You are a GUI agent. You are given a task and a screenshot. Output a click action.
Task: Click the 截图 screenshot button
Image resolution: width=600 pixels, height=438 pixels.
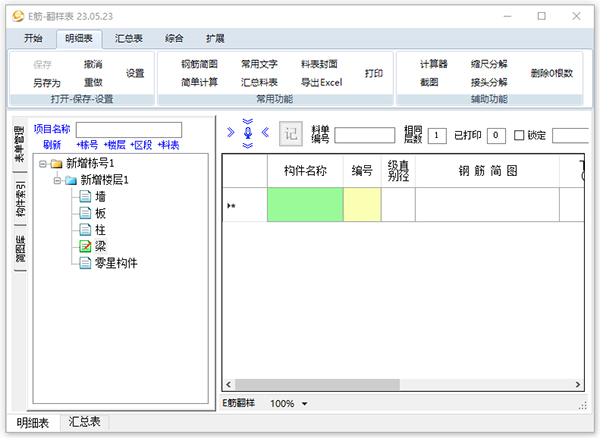tap(429, 83)
